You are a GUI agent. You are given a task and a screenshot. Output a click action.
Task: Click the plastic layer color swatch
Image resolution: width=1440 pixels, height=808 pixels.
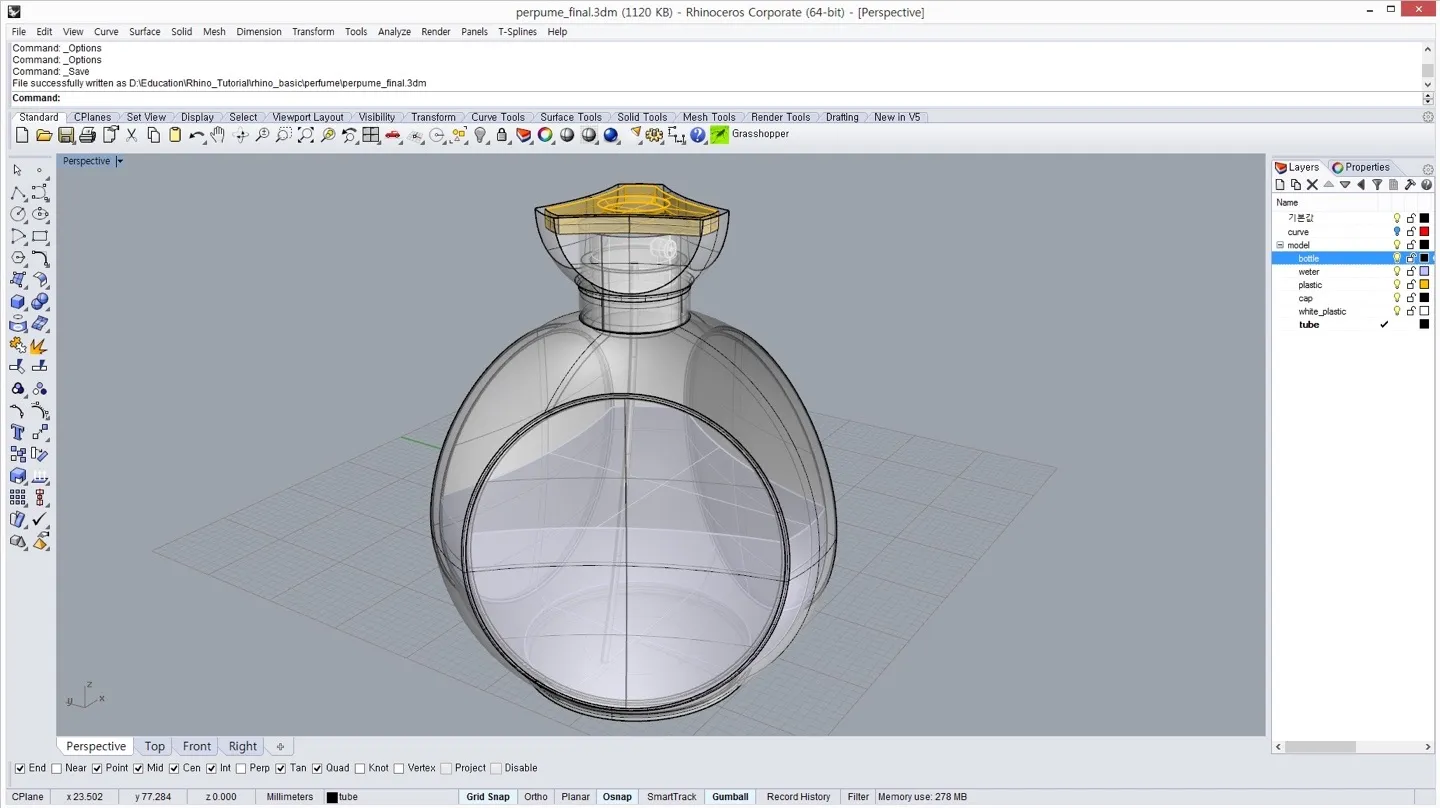point(1425,285)
